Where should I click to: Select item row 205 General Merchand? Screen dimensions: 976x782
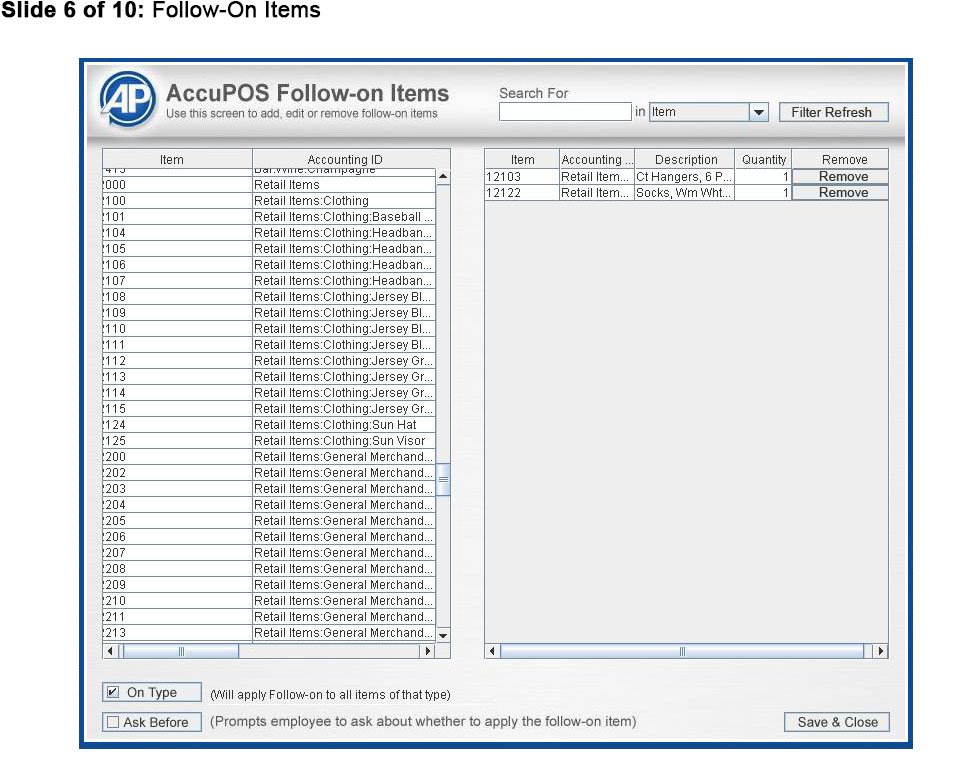coord(269,521)
